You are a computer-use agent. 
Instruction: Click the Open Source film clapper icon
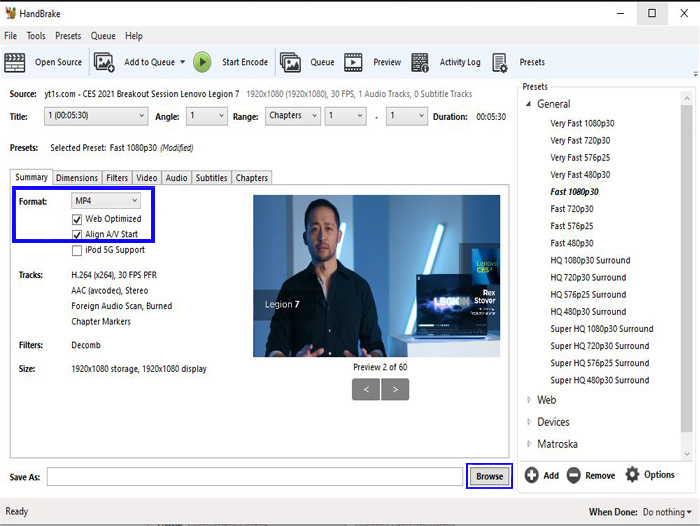14,62
